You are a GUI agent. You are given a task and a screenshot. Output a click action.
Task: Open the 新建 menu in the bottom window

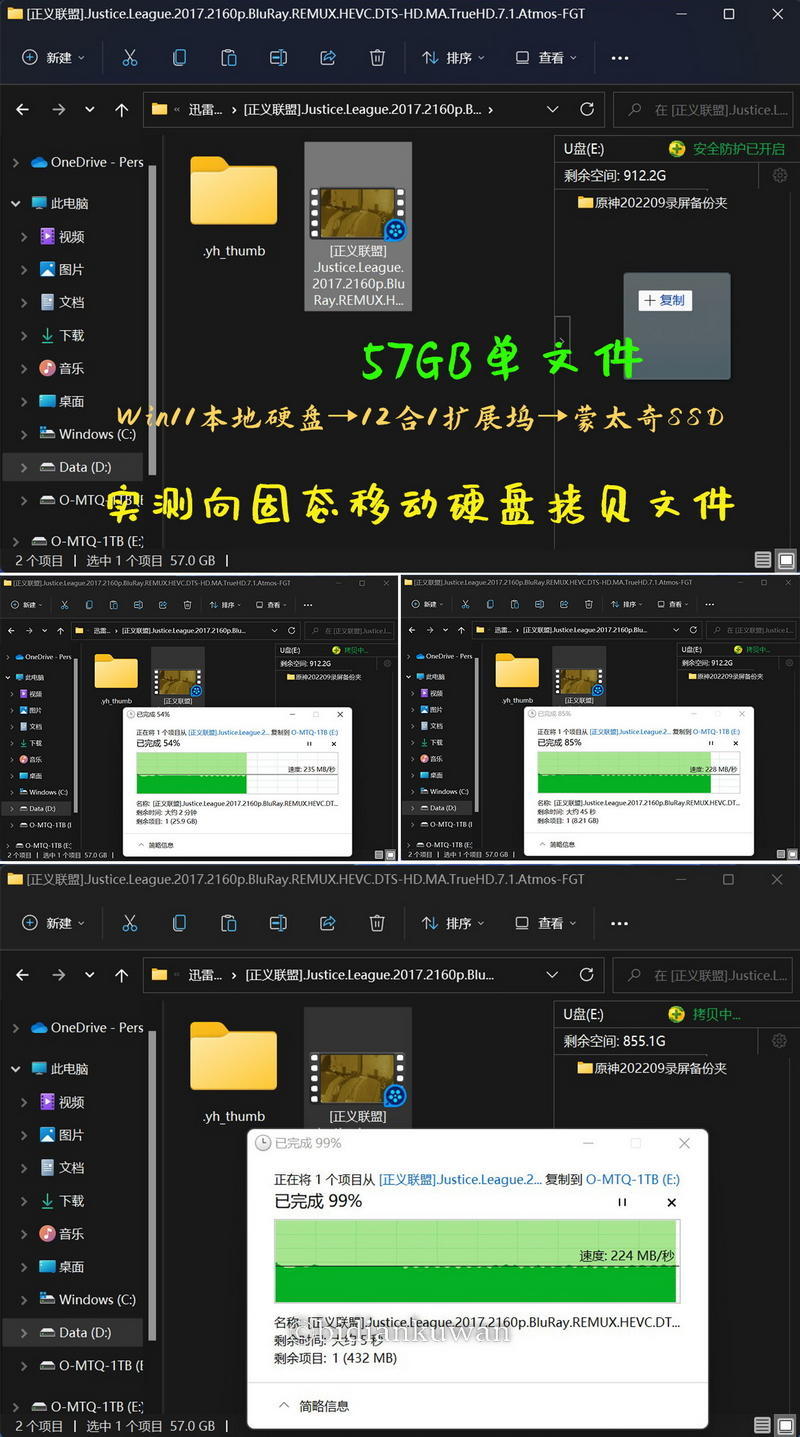coord(53,923)
